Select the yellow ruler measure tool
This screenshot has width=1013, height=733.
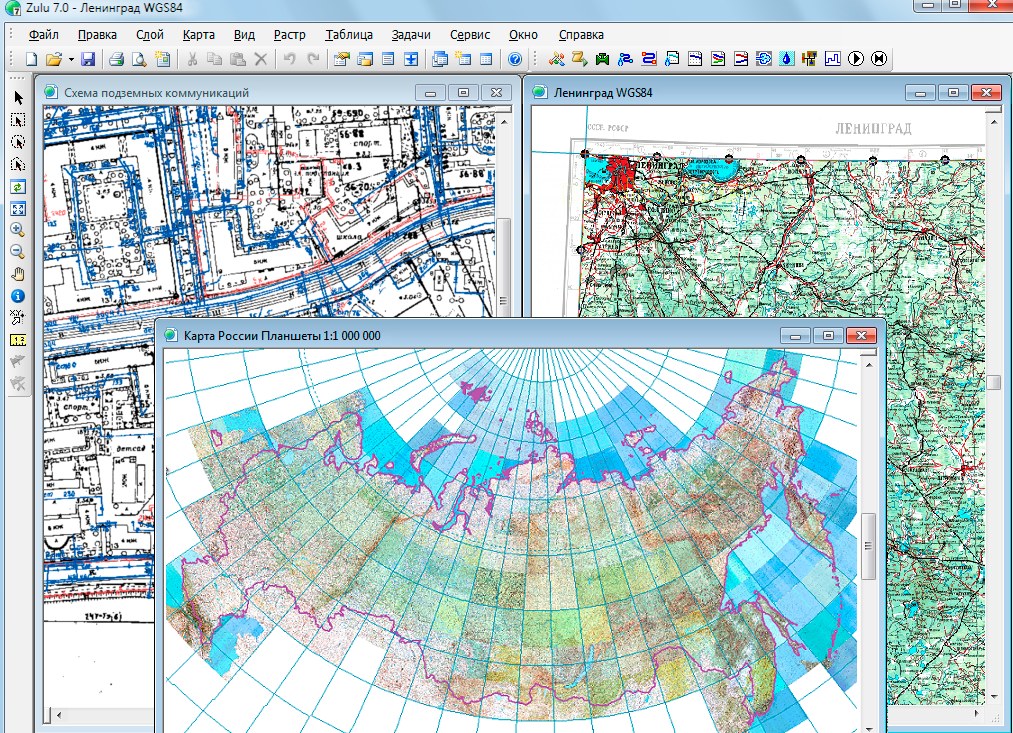point(18,340)
